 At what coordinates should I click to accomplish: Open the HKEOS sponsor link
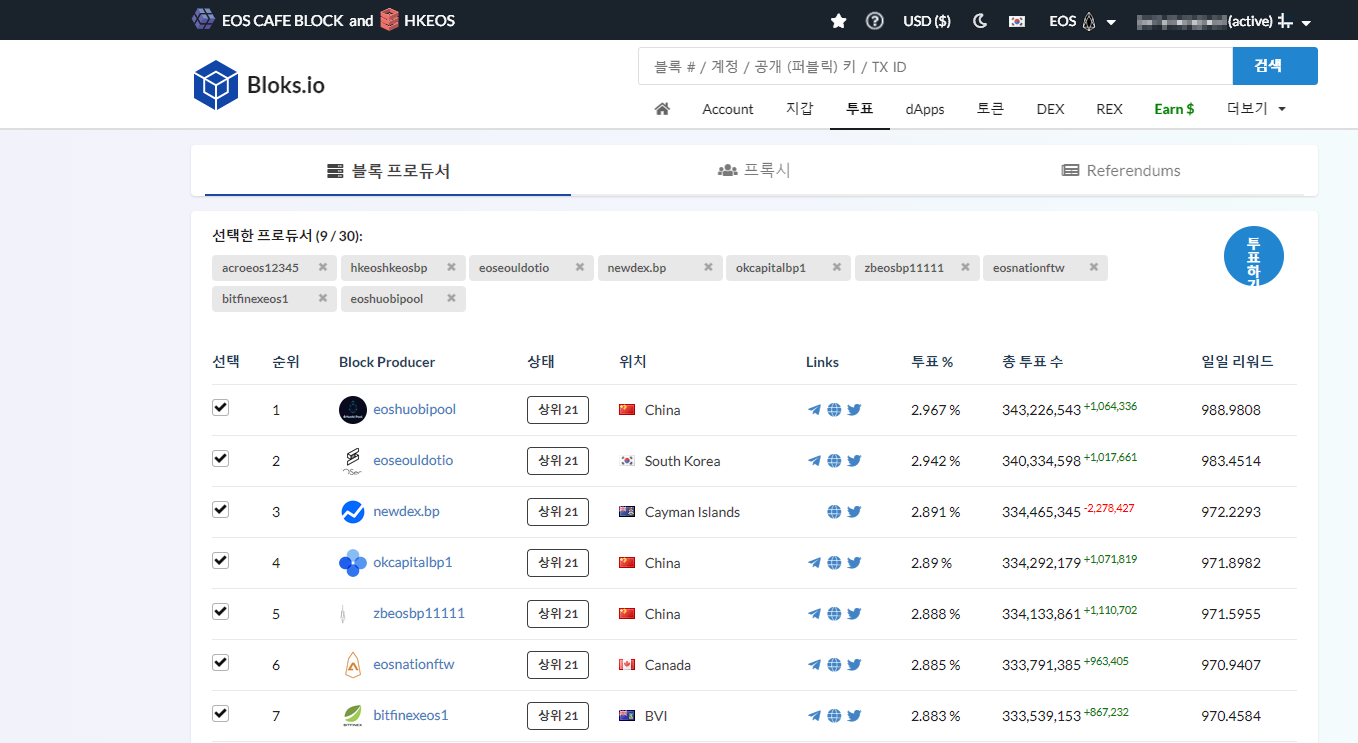point(418,20)
